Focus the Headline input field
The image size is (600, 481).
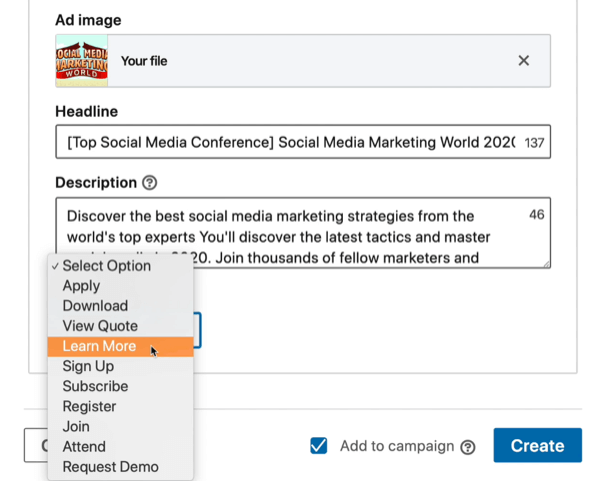tap(303, 142)
